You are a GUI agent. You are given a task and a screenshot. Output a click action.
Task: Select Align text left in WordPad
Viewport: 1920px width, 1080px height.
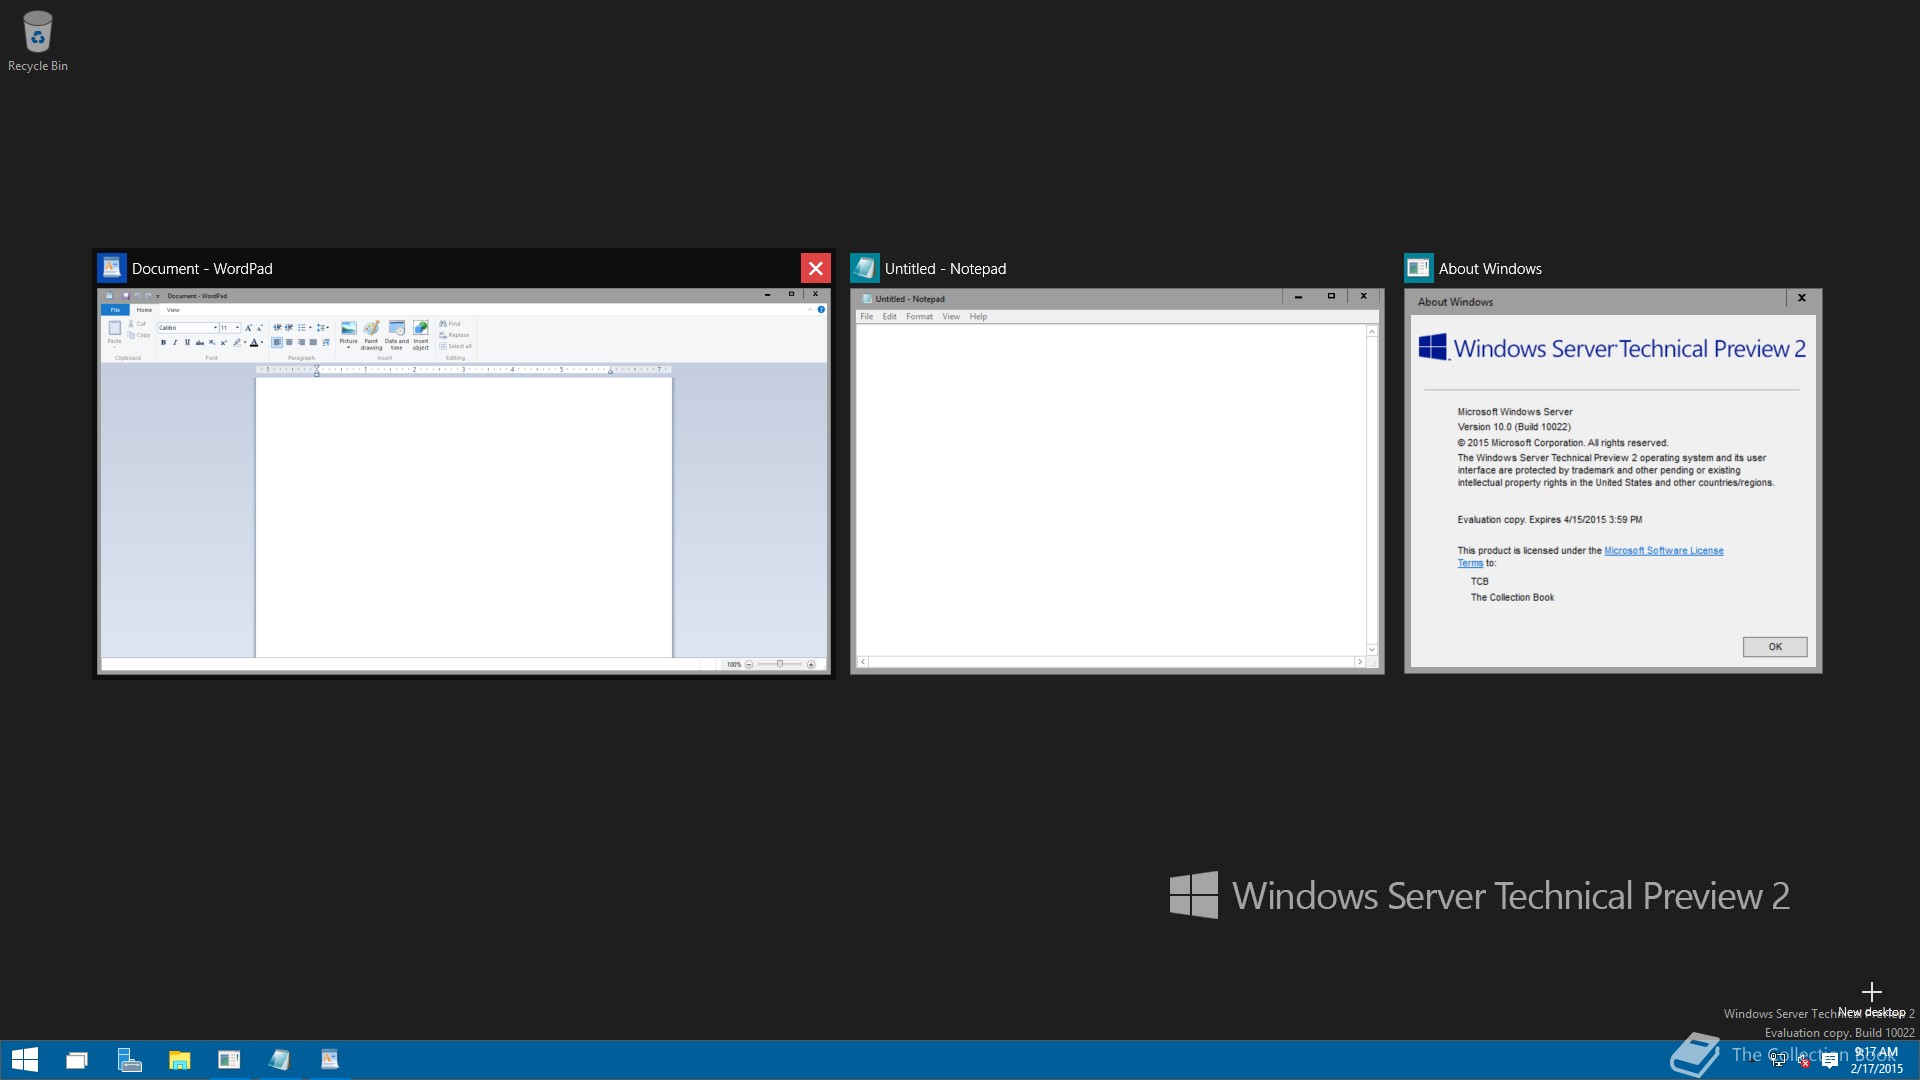(277, 342)
